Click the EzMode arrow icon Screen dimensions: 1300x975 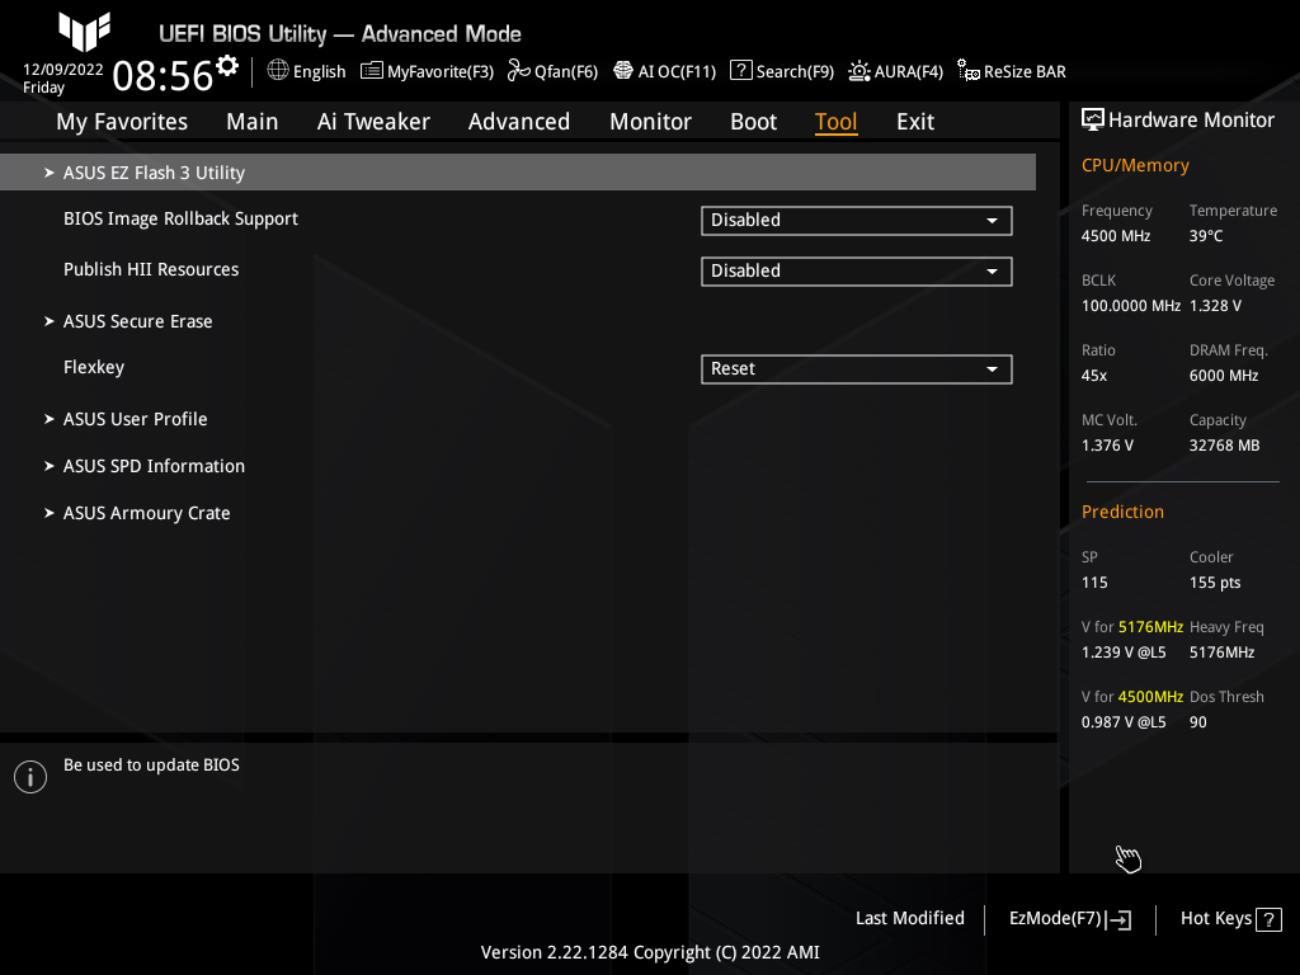1119,920
